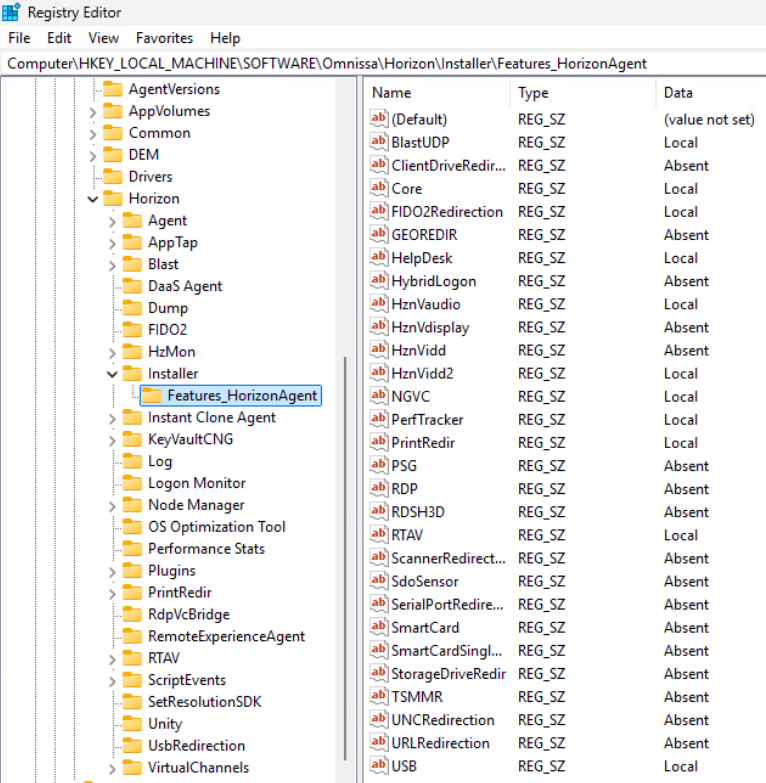Click the Log folder icon
Screen dimensions: 766x783
point(132,461)
